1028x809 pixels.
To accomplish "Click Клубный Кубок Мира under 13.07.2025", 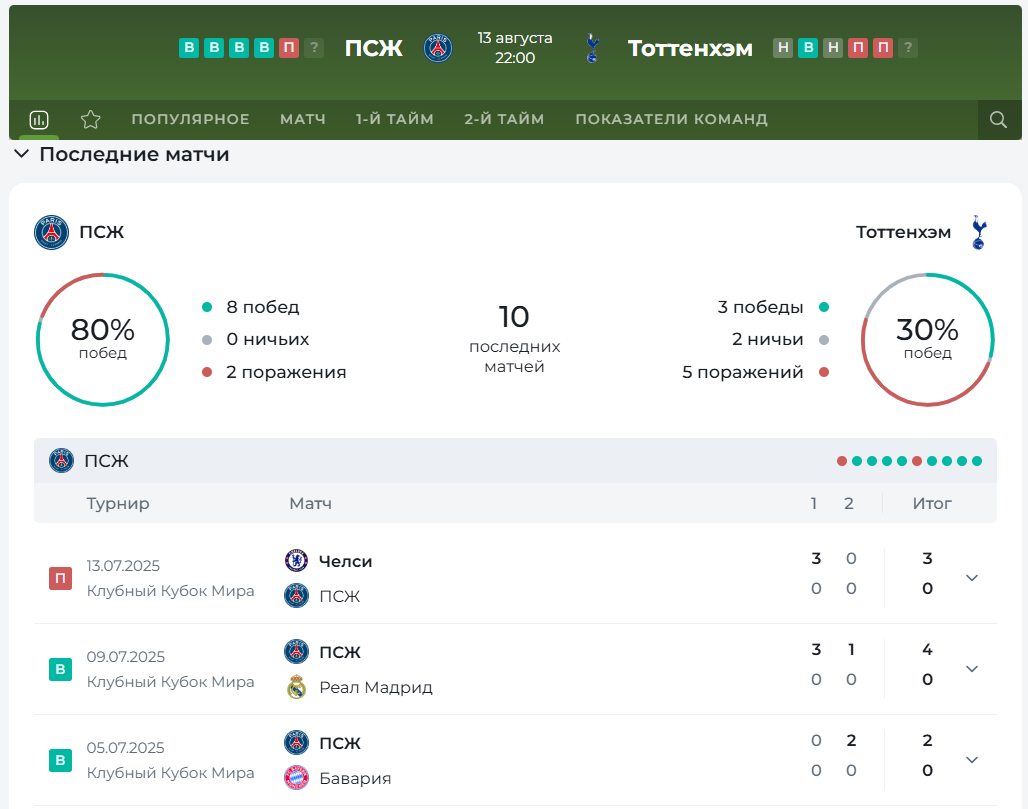I will tap(170, 591).
